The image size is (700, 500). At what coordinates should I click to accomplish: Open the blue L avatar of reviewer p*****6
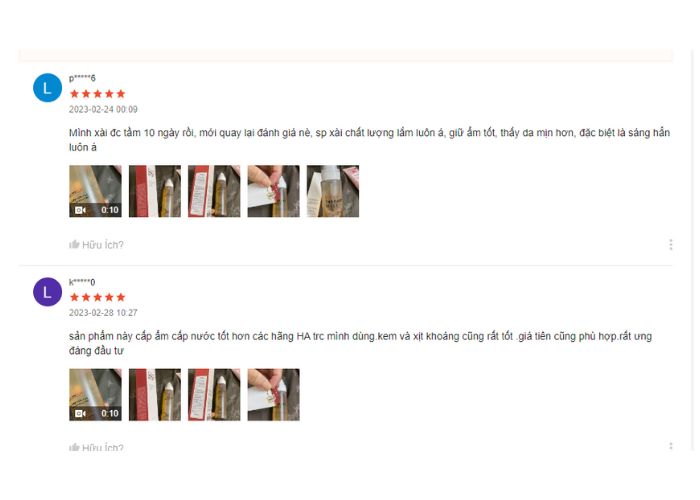pyautogui.click(x=47, y=88)
